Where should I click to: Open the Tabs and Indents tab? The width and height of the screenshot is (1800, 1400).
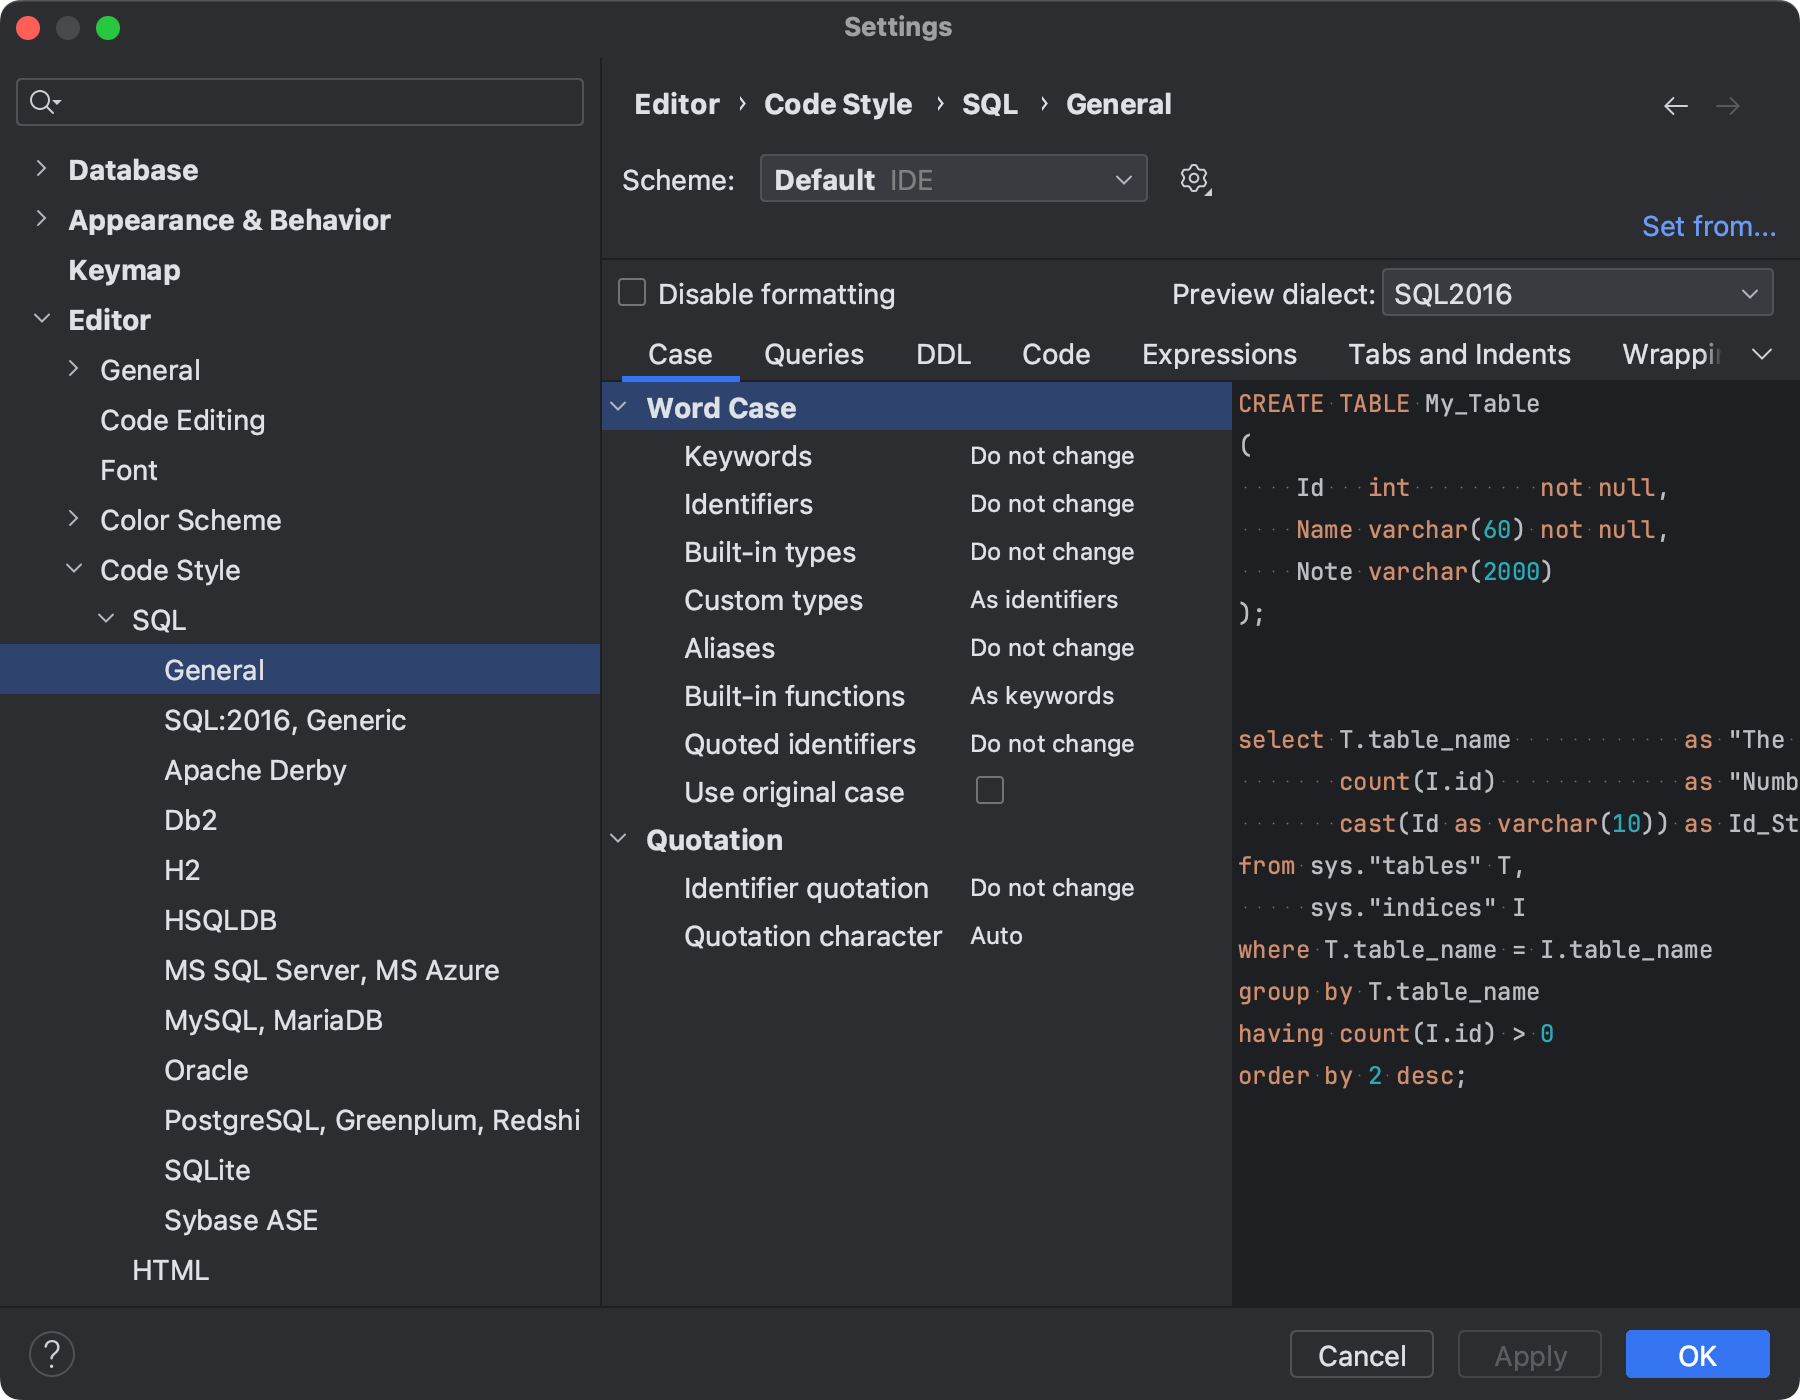pos(1459,354)
